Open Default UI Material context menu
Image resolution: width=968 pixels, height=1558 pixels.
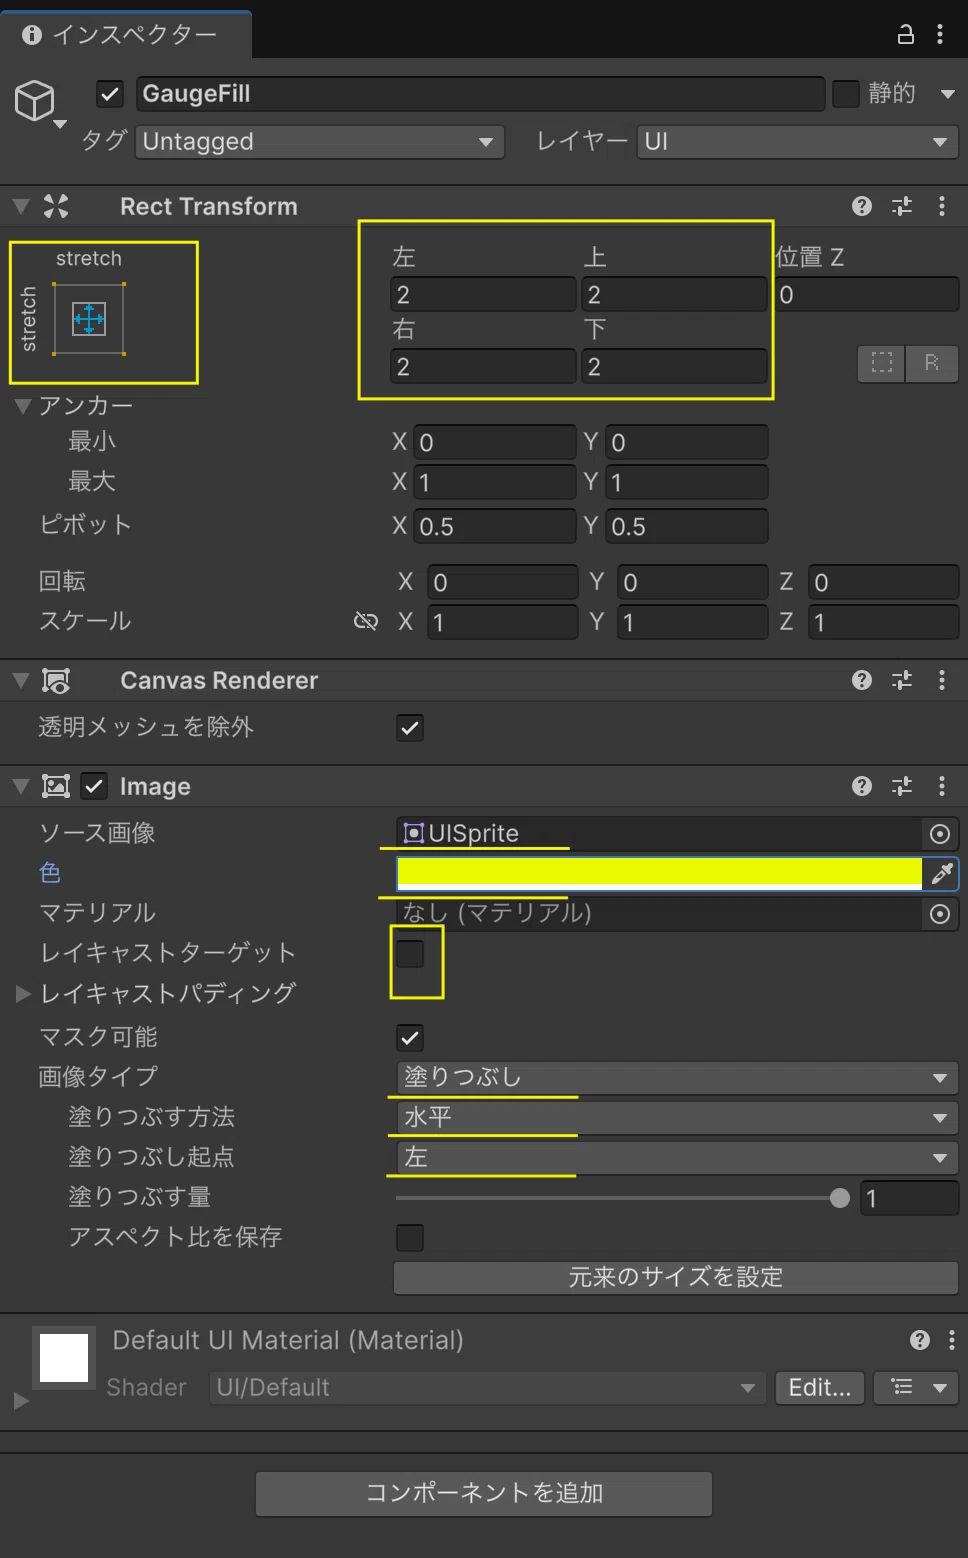click(x=951, y=1340)
